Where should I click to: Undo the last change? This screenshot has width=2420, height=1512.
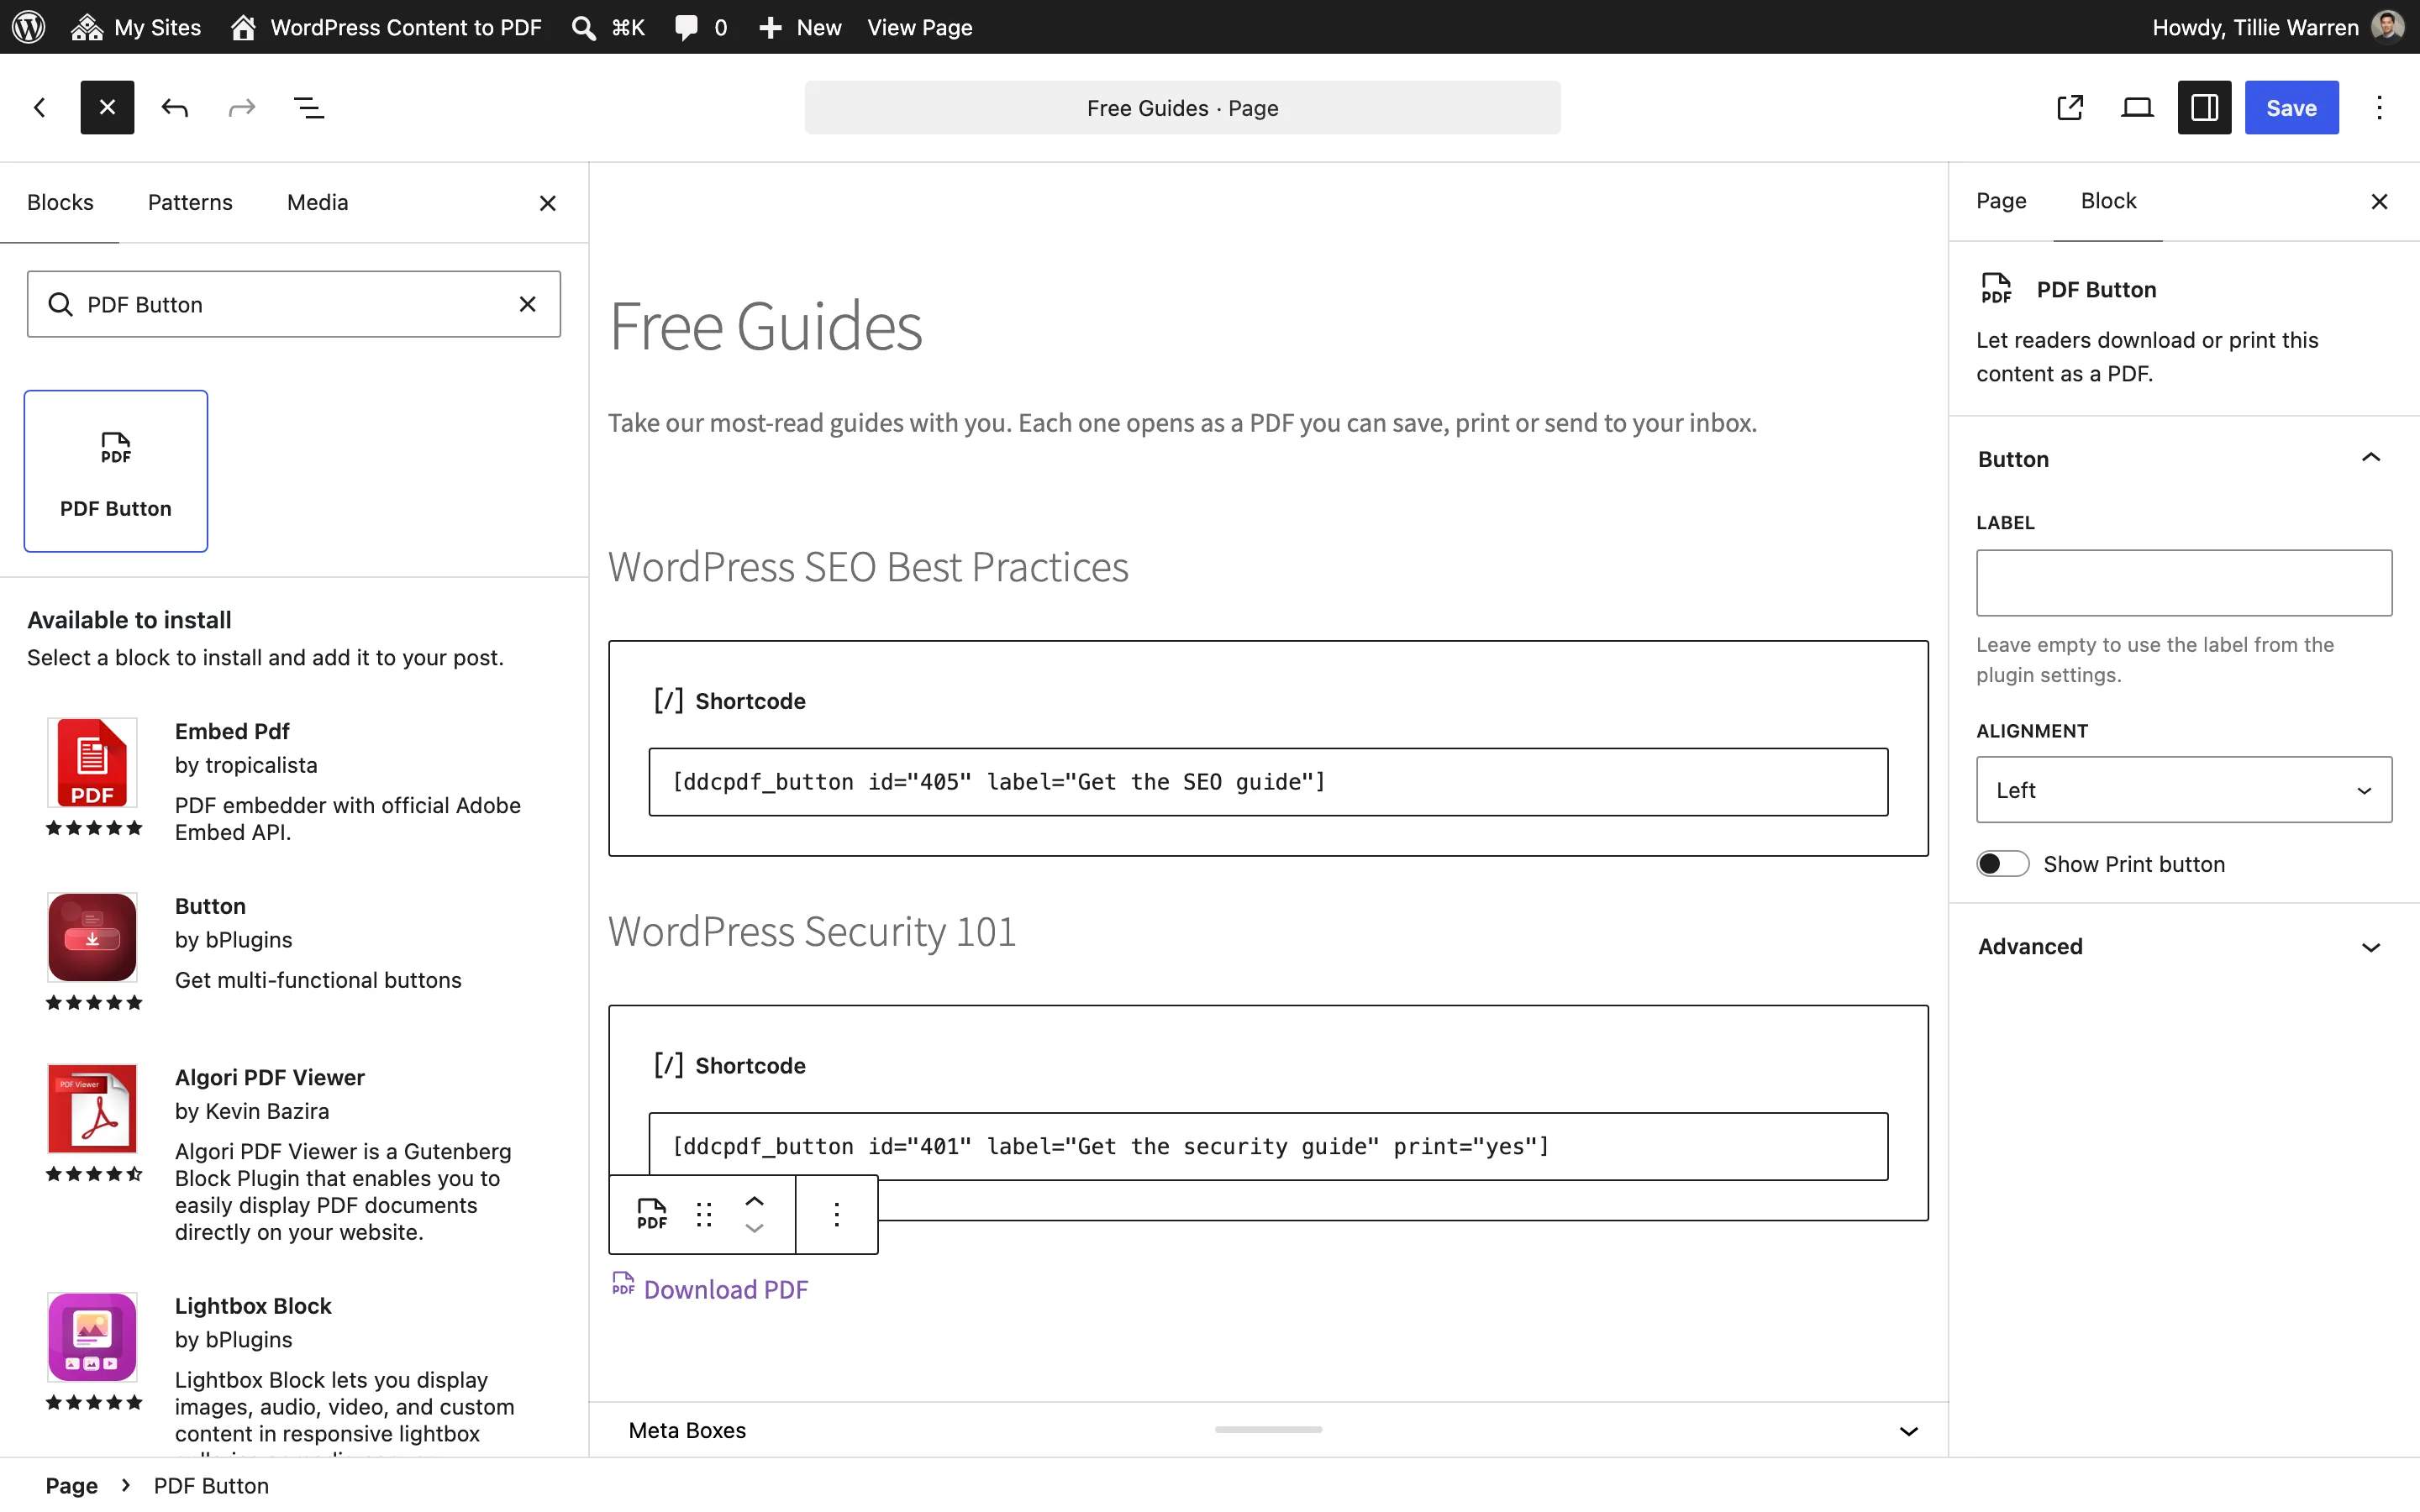[175, 108]
